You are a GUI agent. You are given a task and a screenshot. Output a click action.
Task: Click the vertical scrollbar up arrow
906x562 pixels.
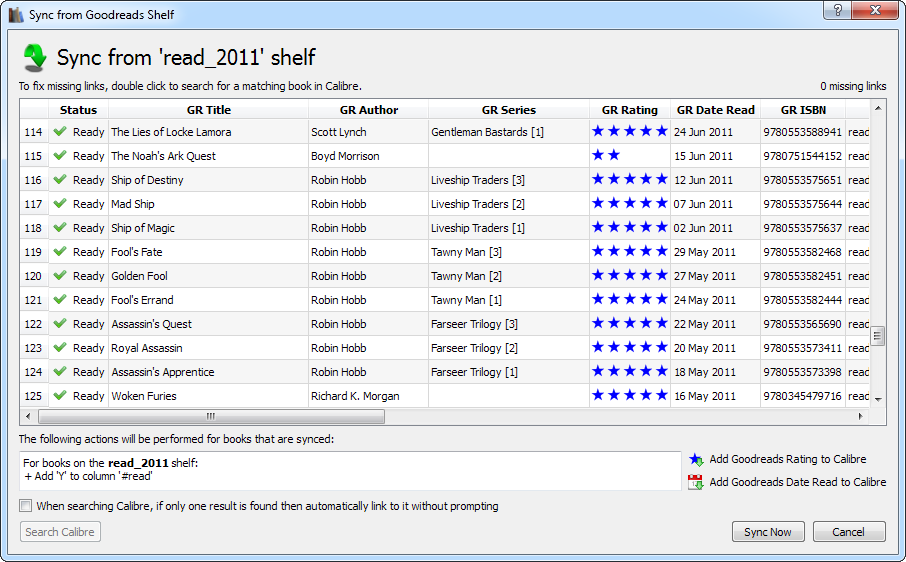pyautogui.click(x=878, y=108)
